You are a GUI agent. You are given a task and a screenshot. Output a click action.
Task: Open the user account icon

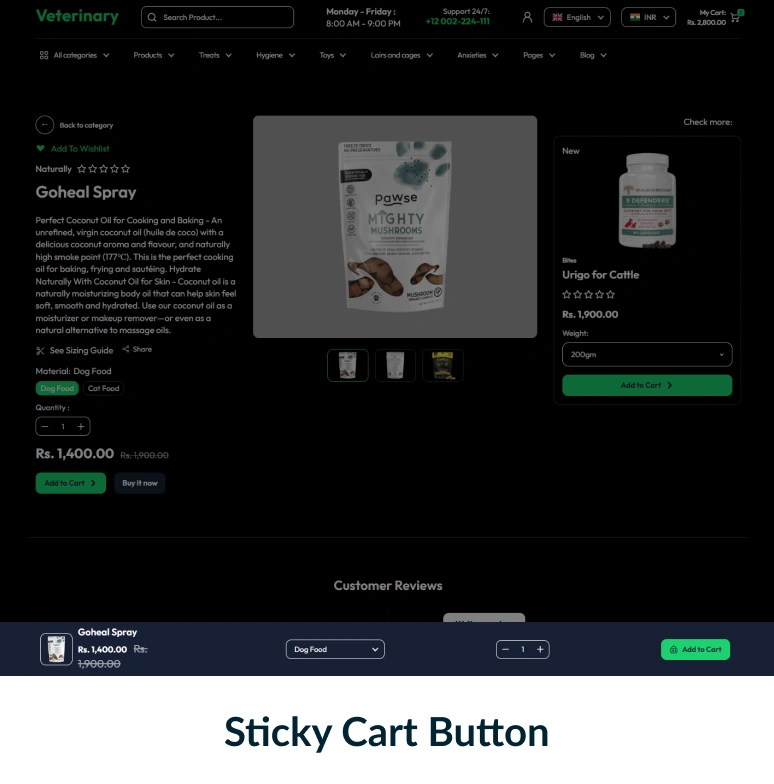tap(527, 18)
